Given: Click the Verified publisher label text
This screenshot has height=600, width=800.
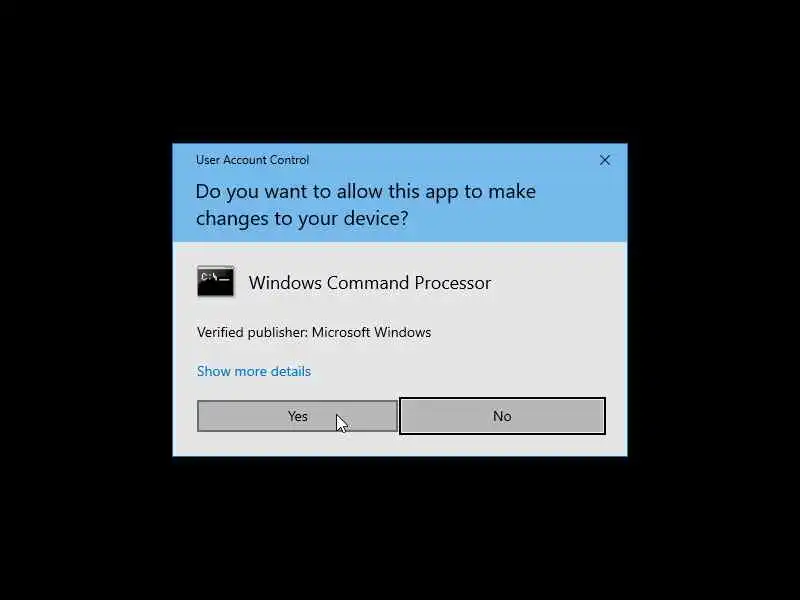Looking at the screenshot, I should [253, 332].
